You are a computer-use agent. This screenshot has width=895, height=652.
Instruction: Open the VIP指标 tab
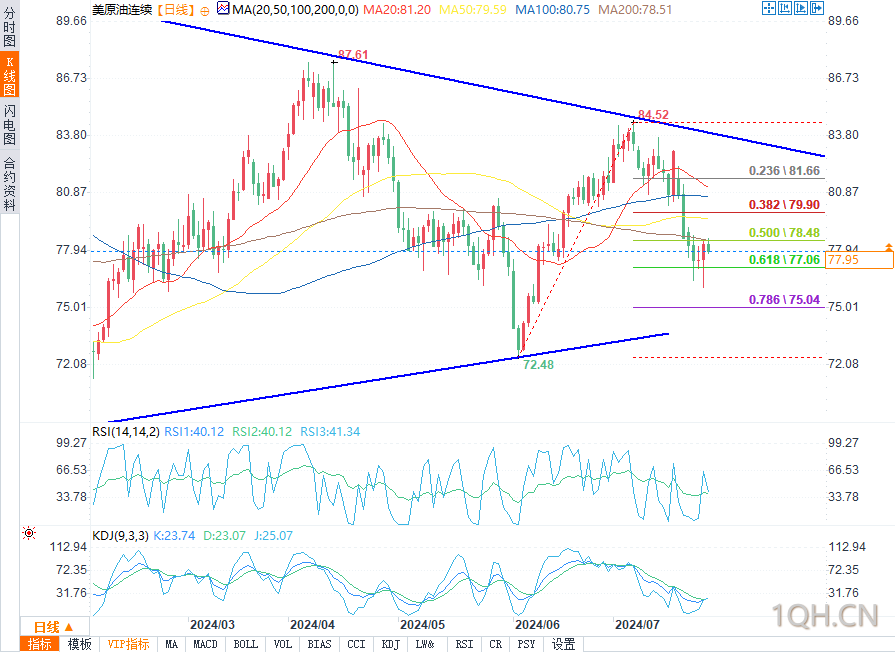tap(128, 644)
